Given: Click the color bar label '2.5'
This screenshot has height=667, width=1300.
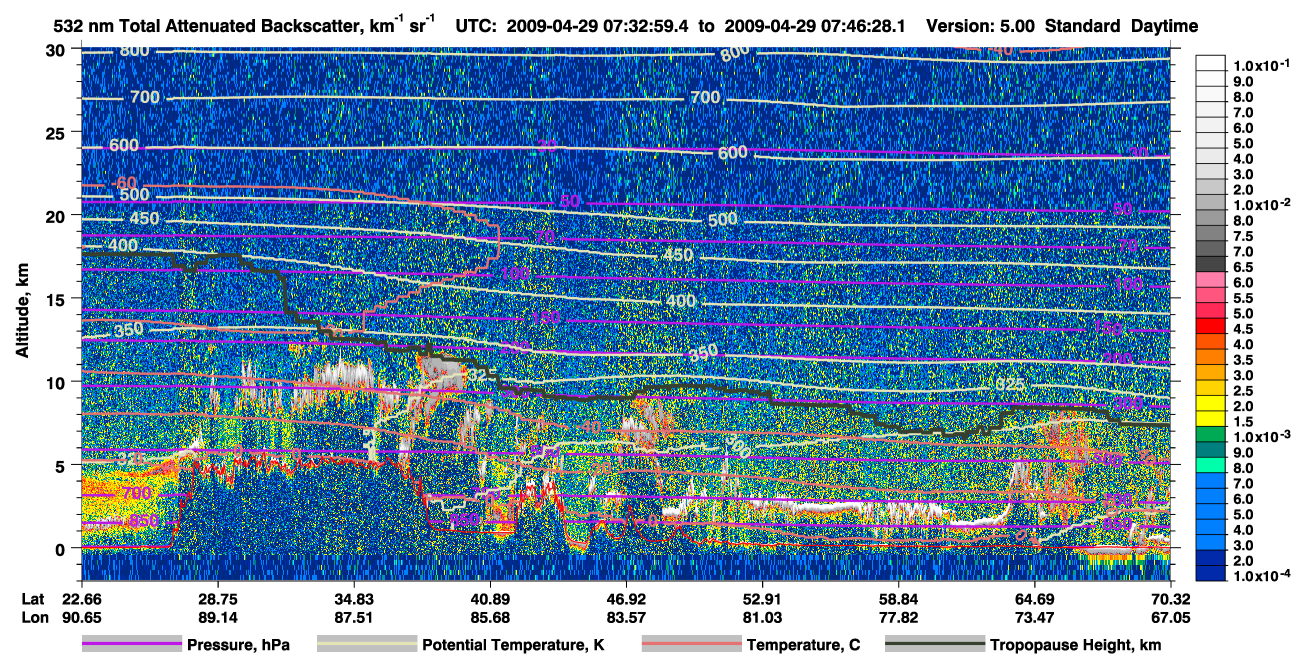Looking at the screenshot, I should [1245, 391].
